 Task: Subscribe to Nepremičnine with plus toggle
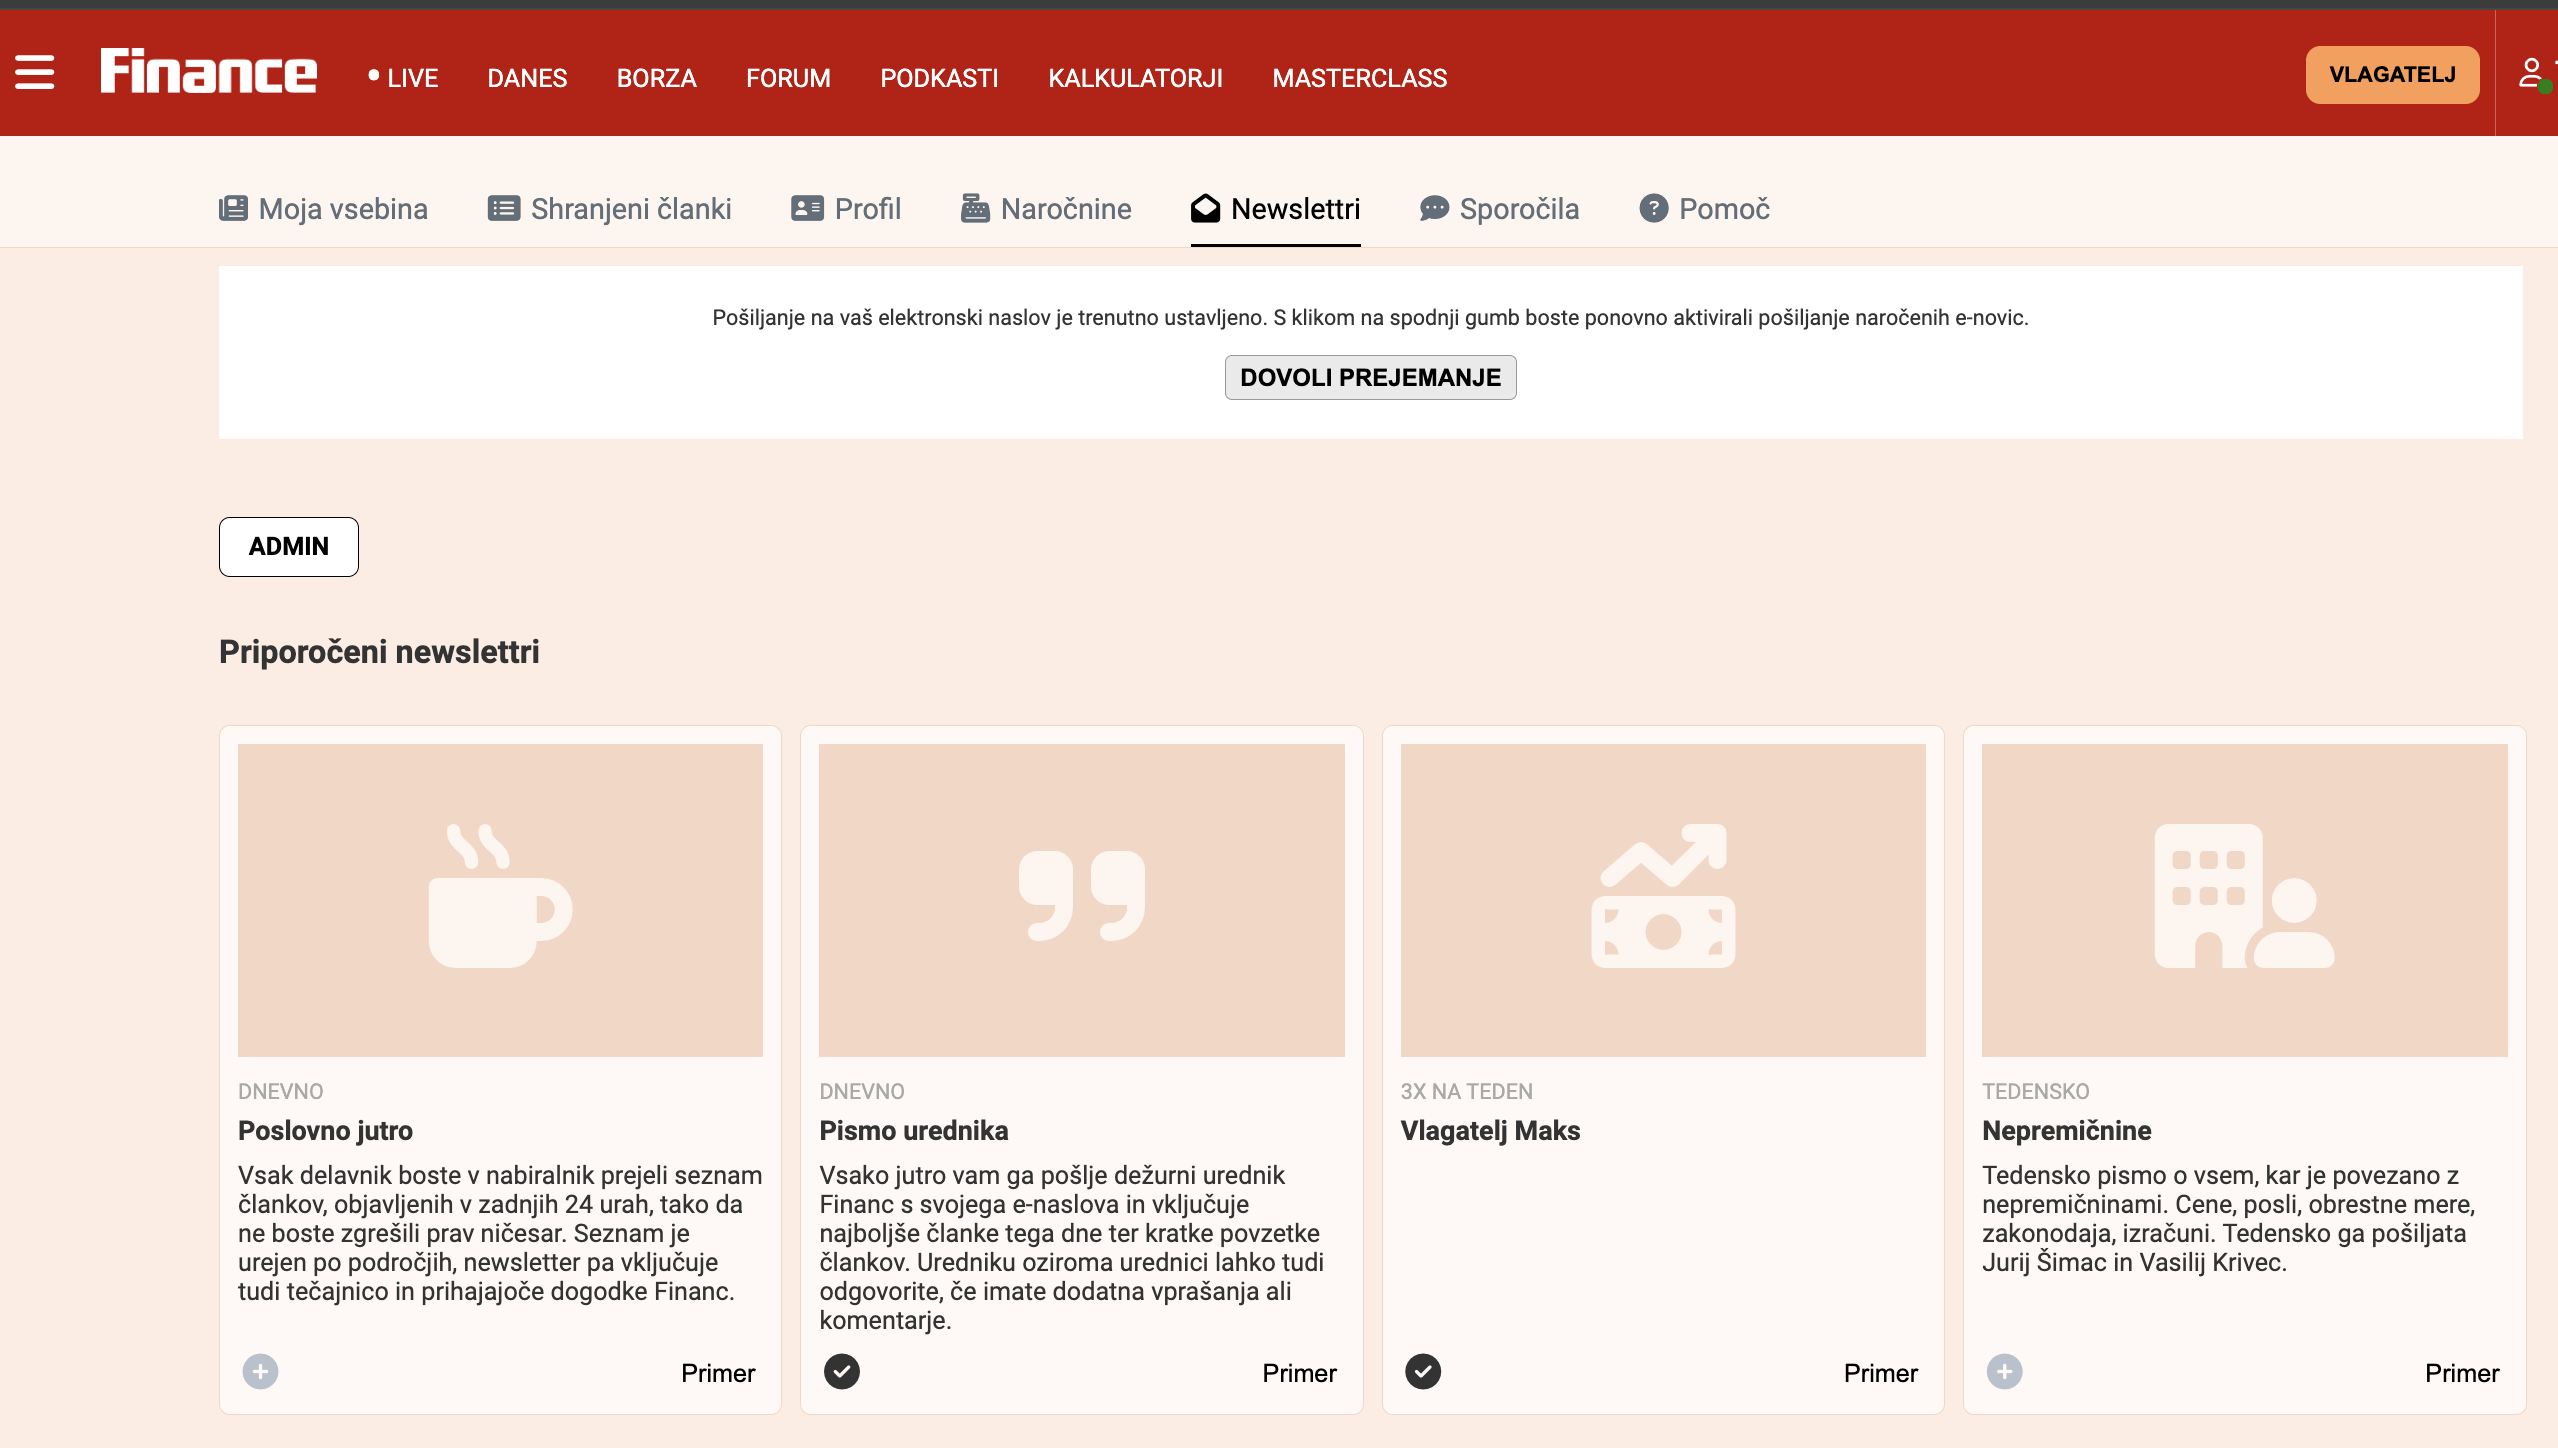point(2004,1371)
